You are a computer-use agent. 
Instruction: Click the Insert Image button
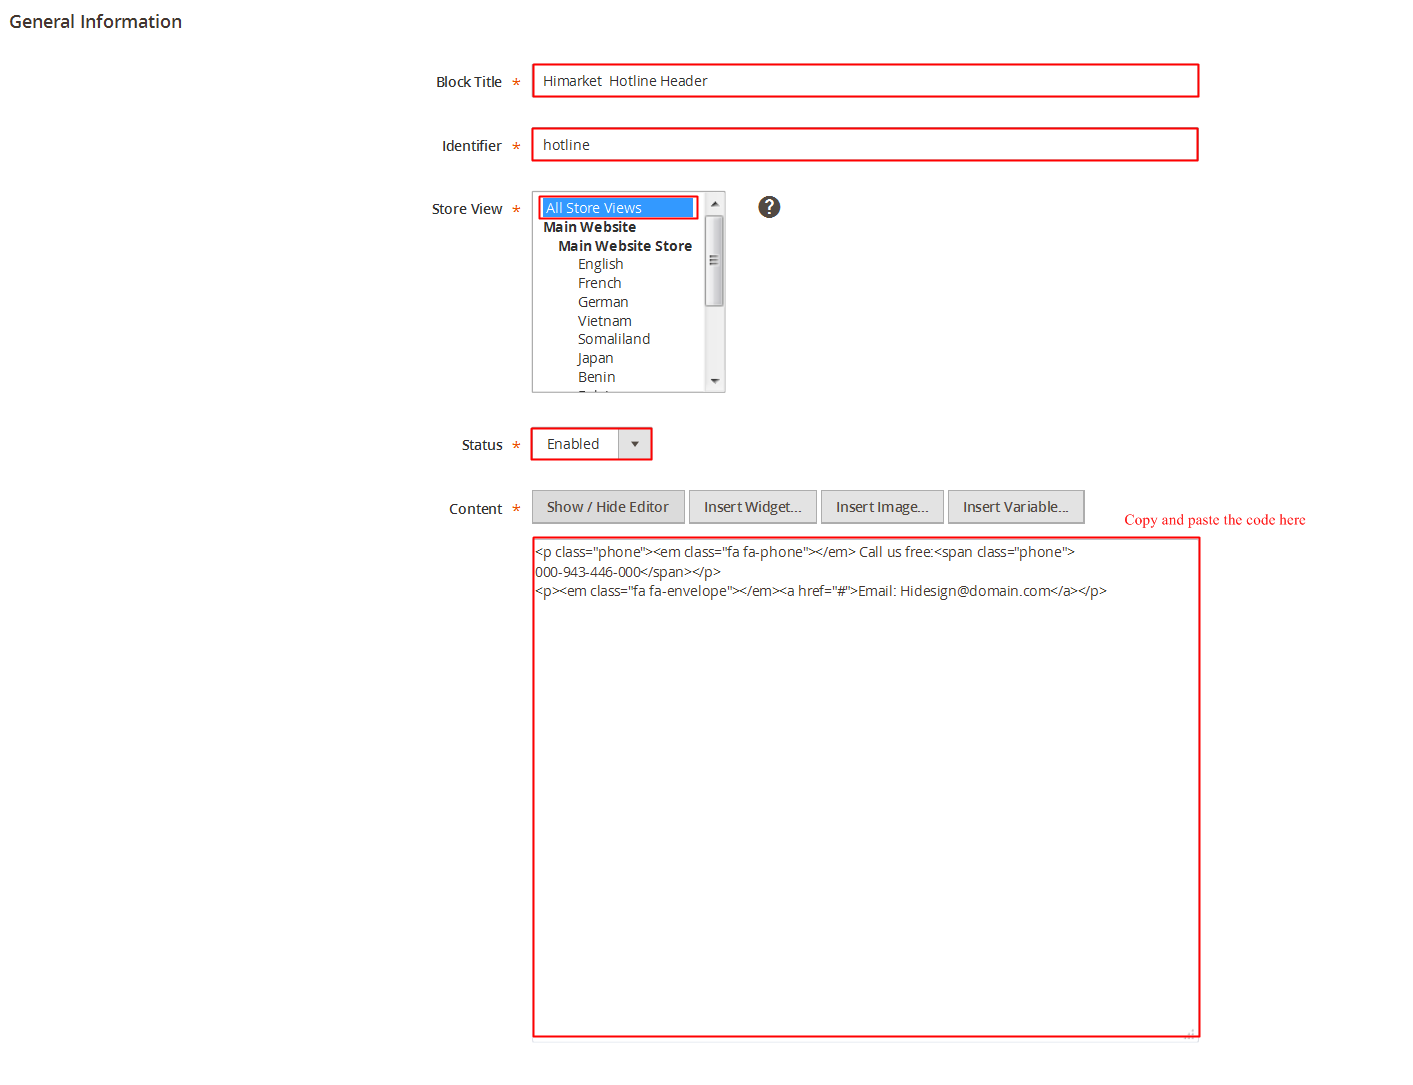(881, 507)
